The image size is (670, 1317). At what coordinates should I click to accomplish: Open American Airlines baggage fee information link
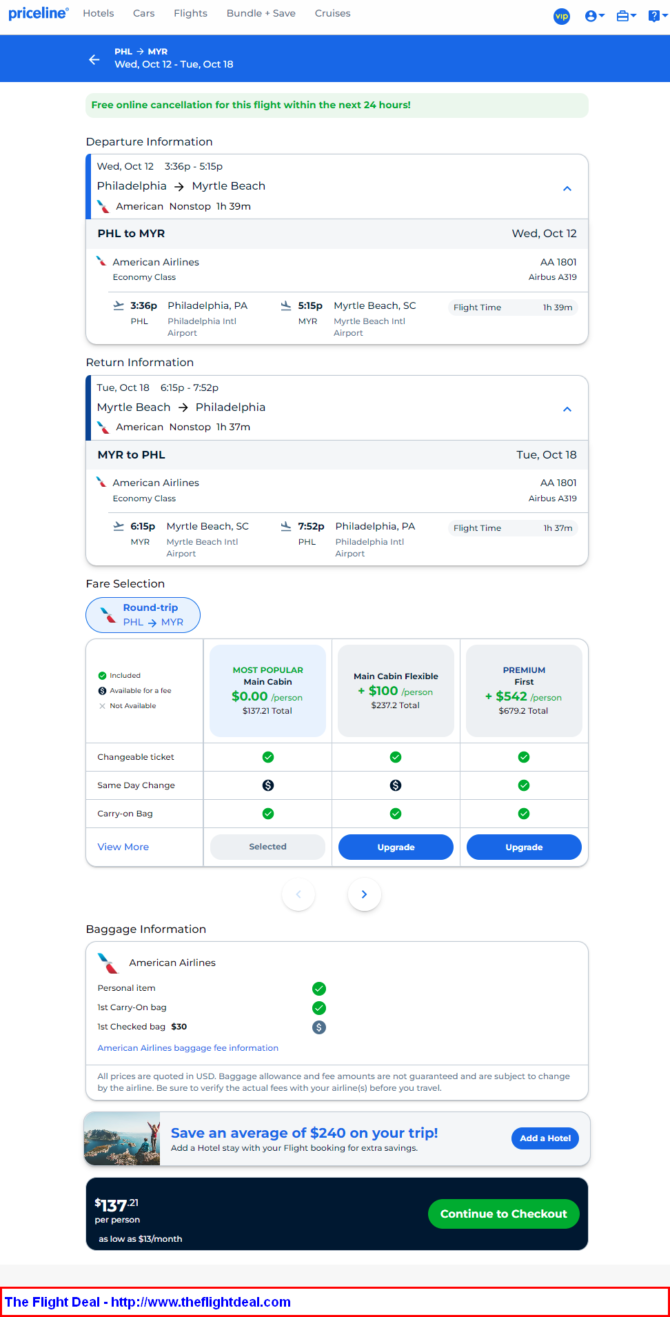188,1048
